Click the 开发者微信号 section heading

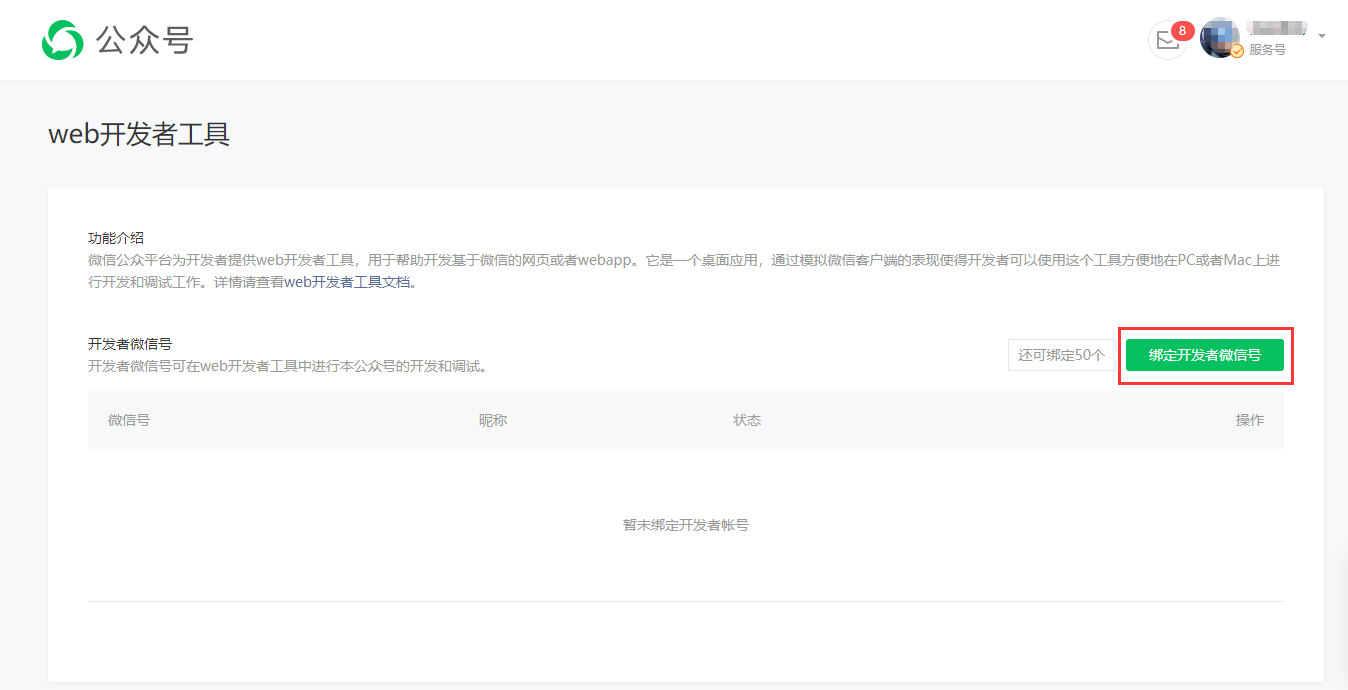coord(130,344)
